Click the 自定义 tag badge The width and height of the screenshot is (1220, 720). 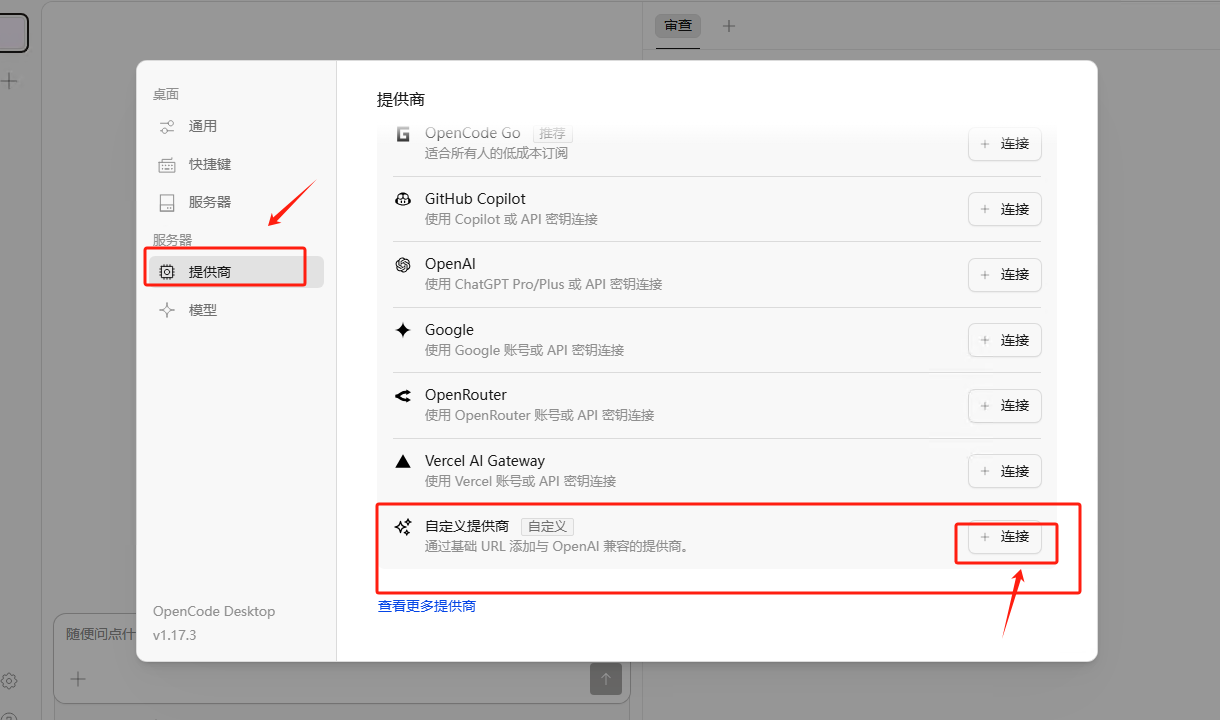pos(547,526)
